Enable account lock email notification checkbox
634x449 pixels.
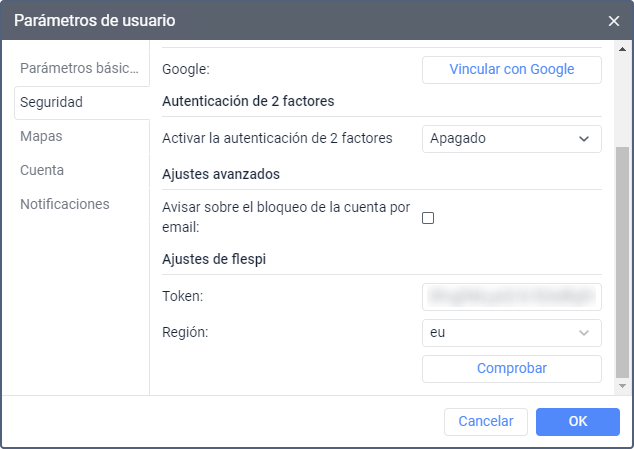[428, 217]
